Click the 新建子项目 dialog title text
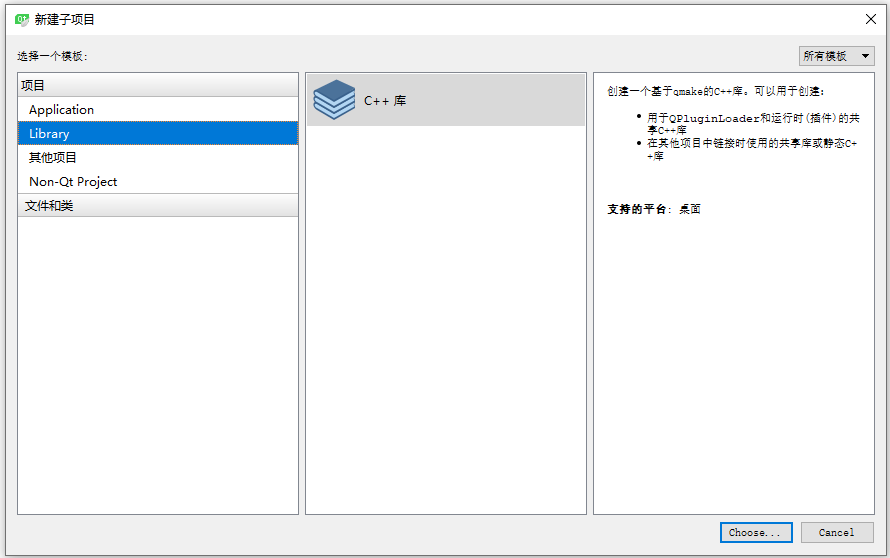 [64, 20]
